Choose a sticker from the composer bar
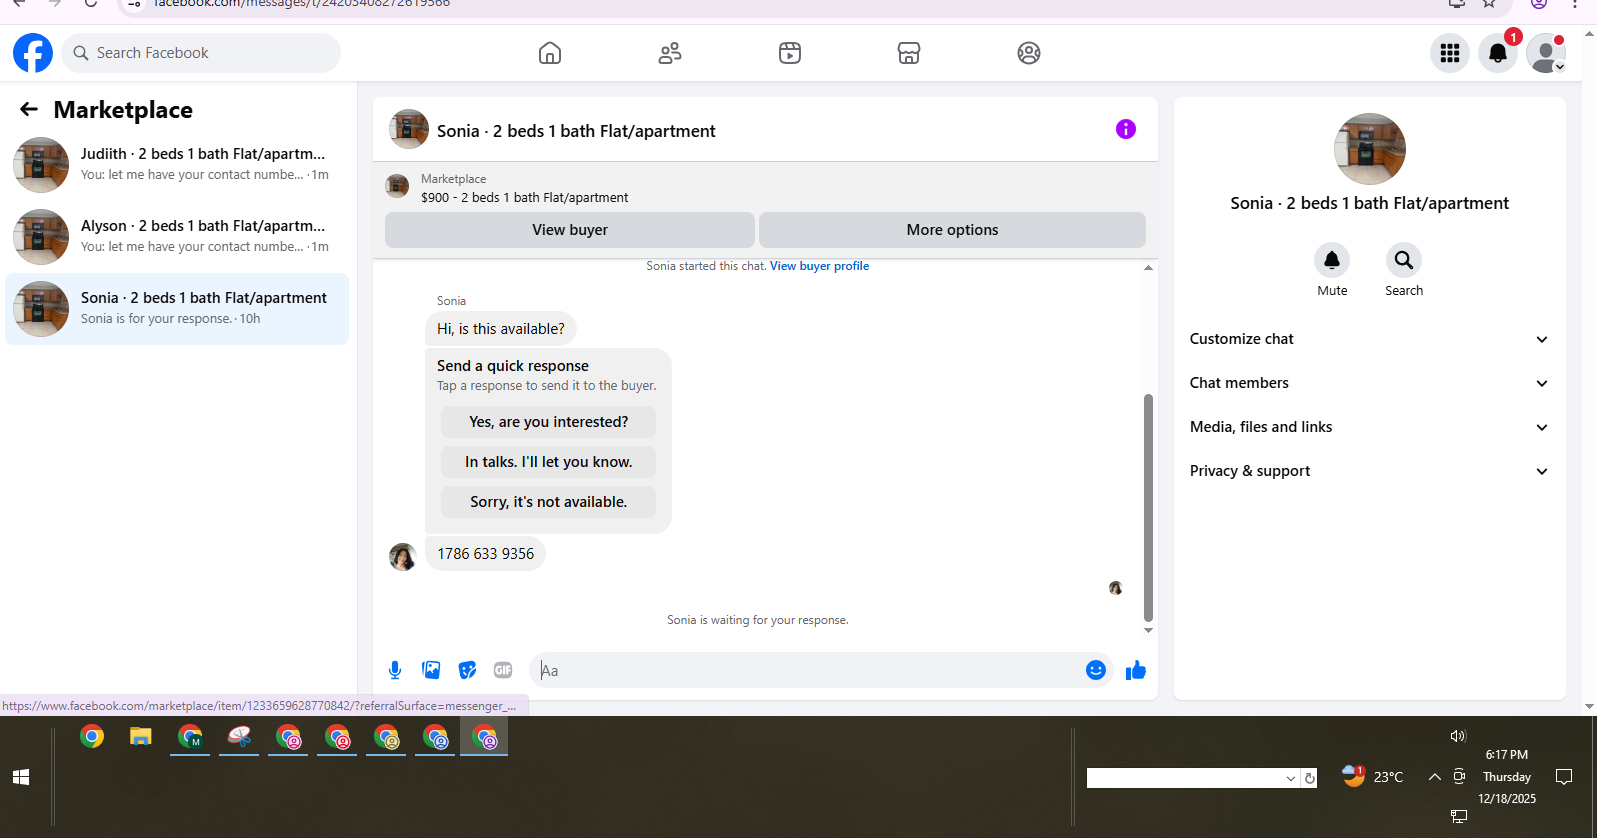This screenshot has width=1597, height=838. click(467, 670)
